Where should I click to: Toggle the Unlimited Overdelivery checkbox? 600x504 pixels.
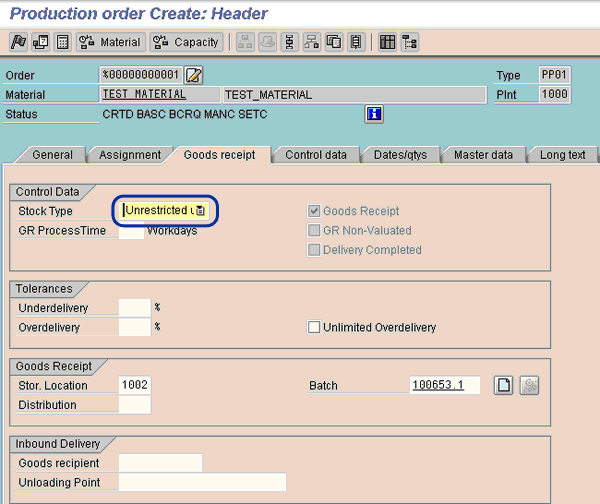(315, 327)
